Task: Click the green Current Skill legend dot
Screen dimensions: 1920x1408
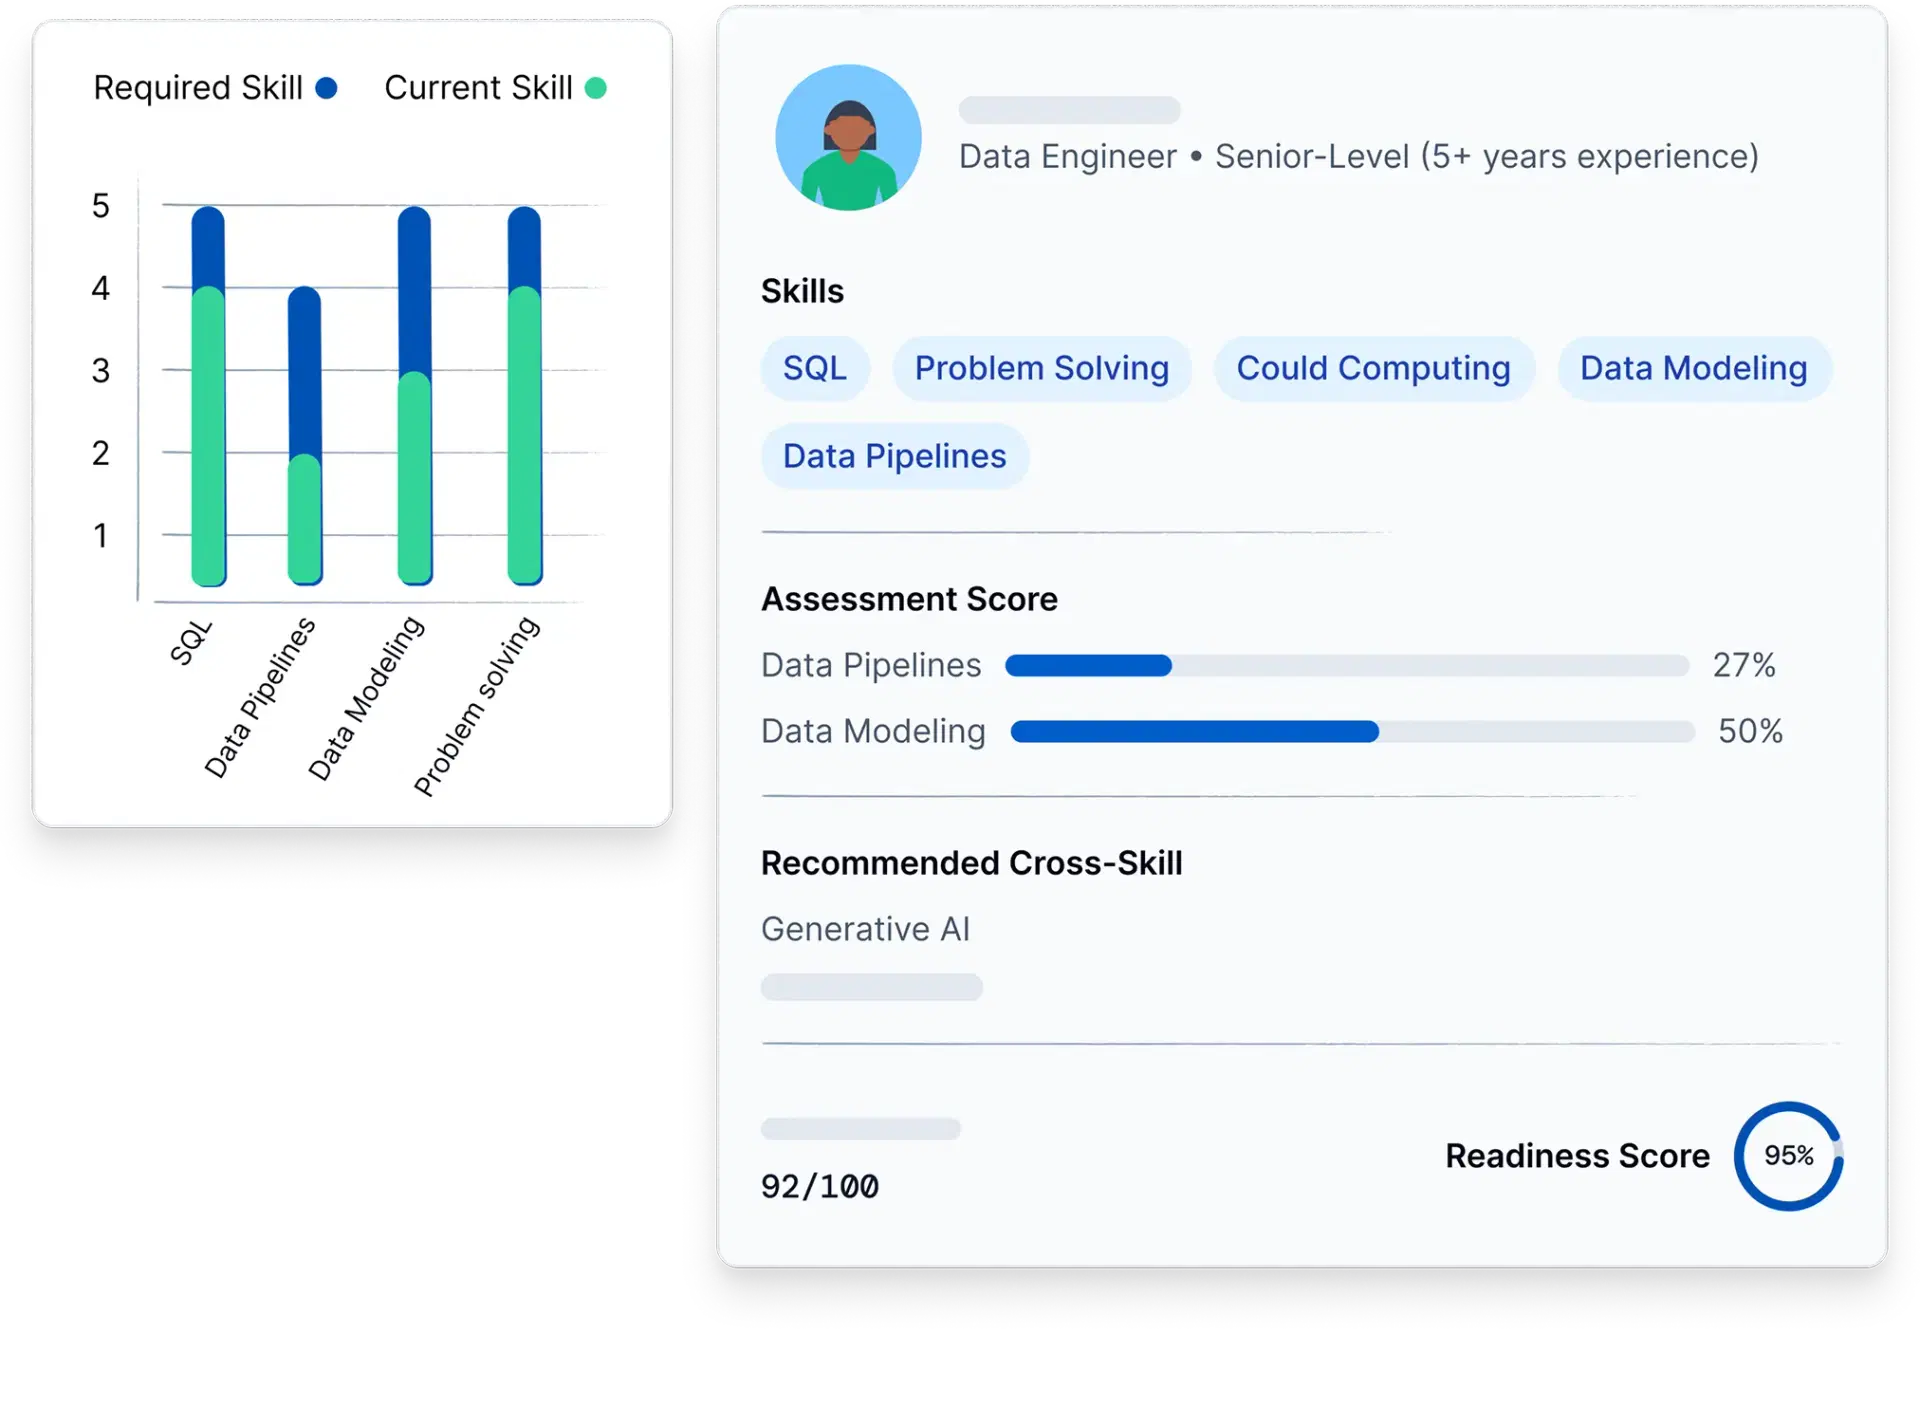Action: coord(596,88)
